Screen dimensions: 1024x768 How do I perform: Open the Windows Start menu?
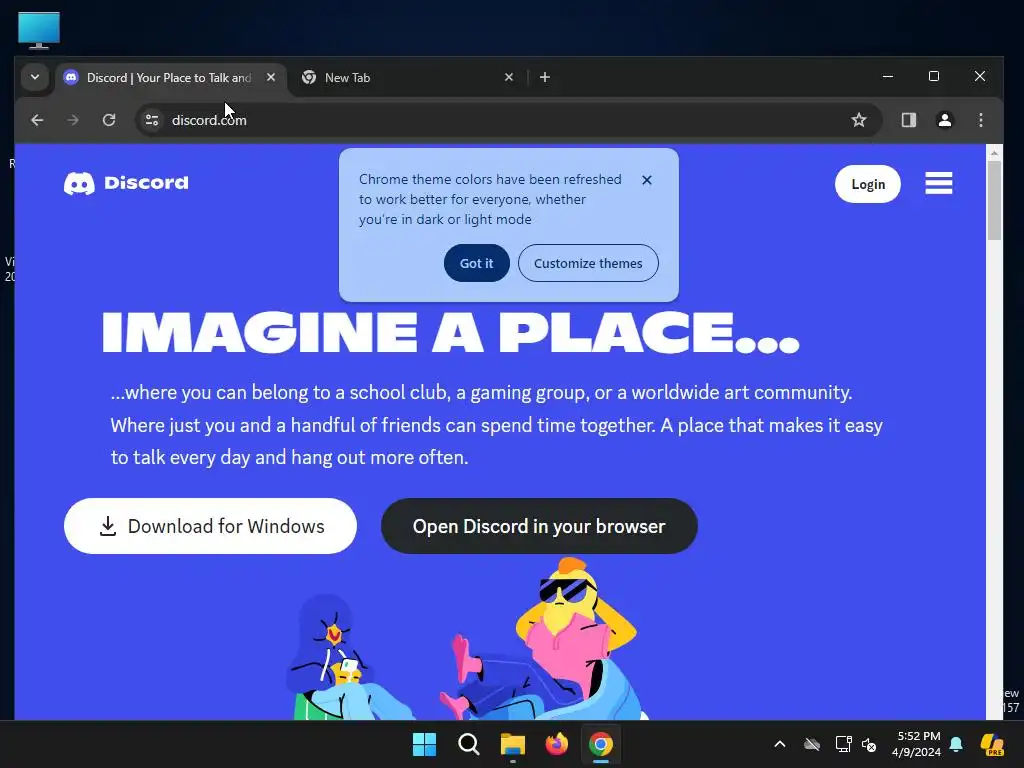[424, 744]
